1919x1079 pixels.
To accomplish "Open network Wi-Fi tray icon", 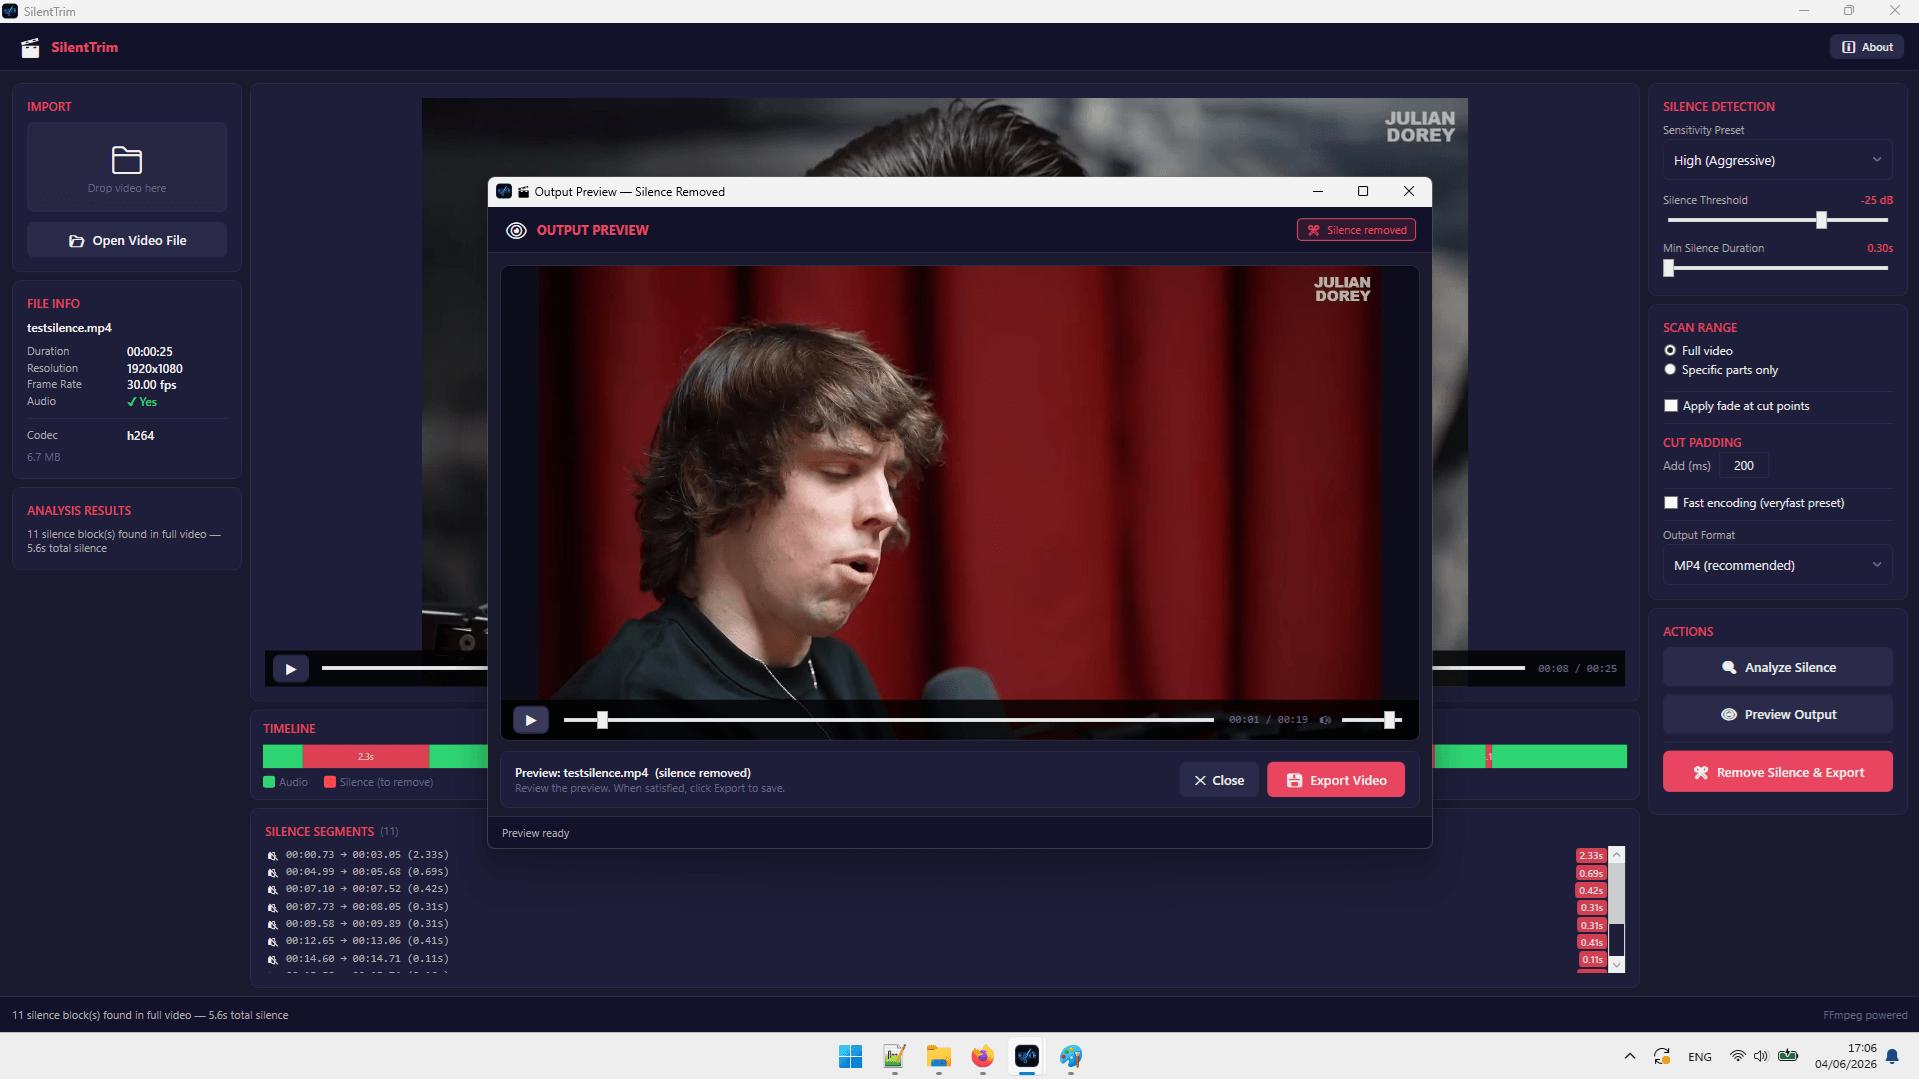I will click(1738, 1056).
